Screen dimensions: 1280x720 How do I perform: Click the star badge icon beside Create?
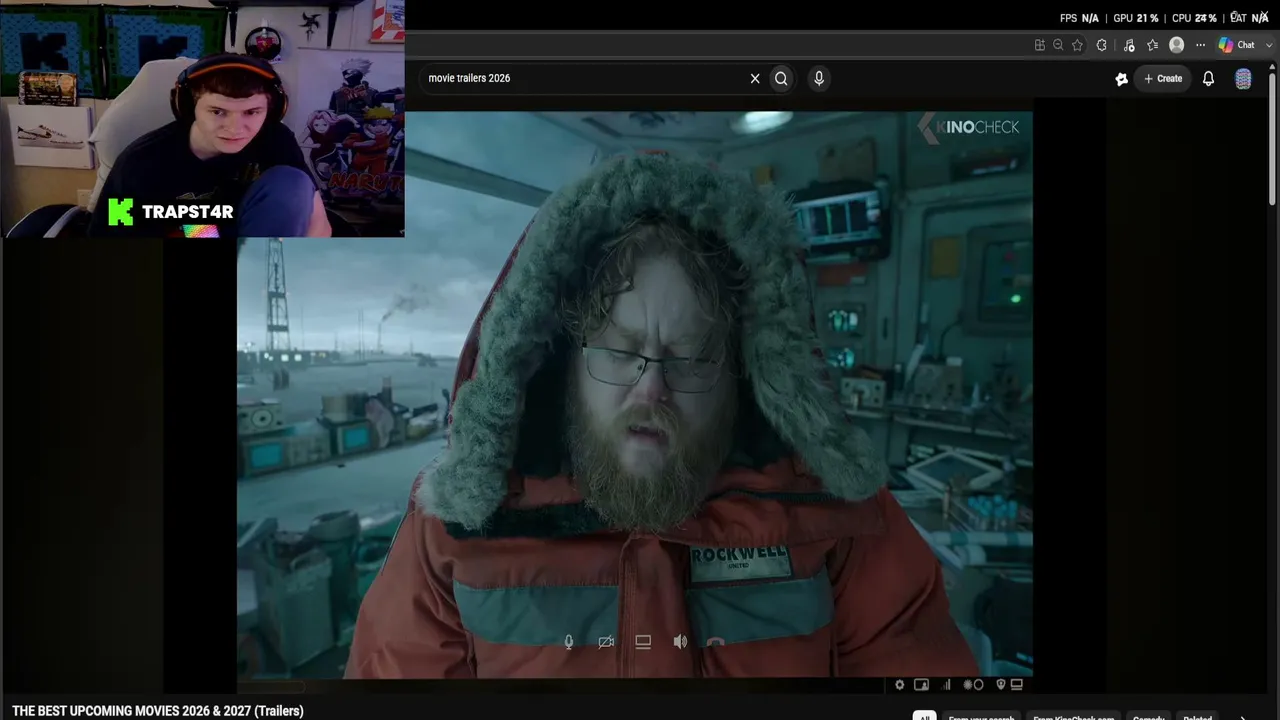click(1122, 79)
